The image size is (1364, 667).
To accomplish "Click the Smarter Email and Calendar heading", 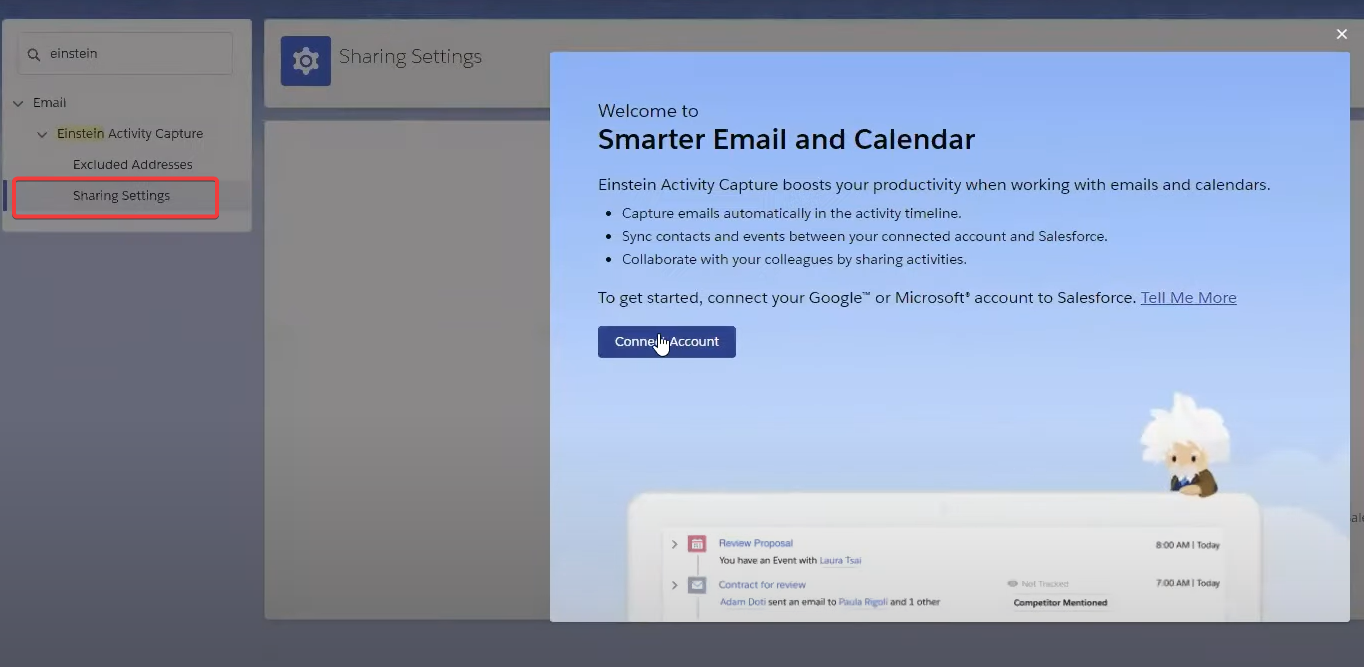I will pos(786,139).
